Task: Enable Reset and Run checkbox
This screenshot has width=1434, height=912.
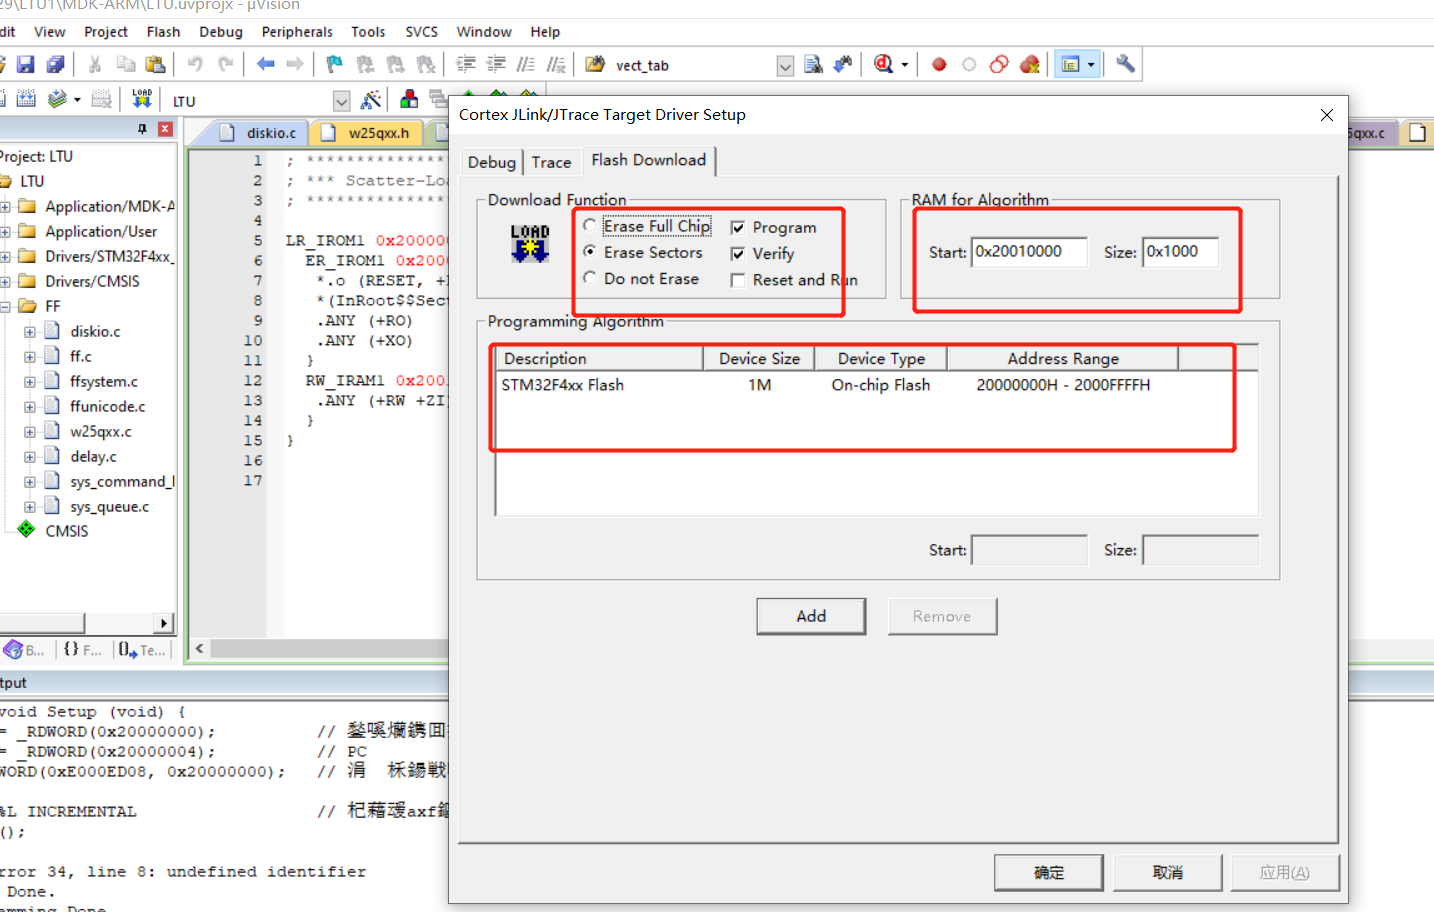Action: coord(738,280)
